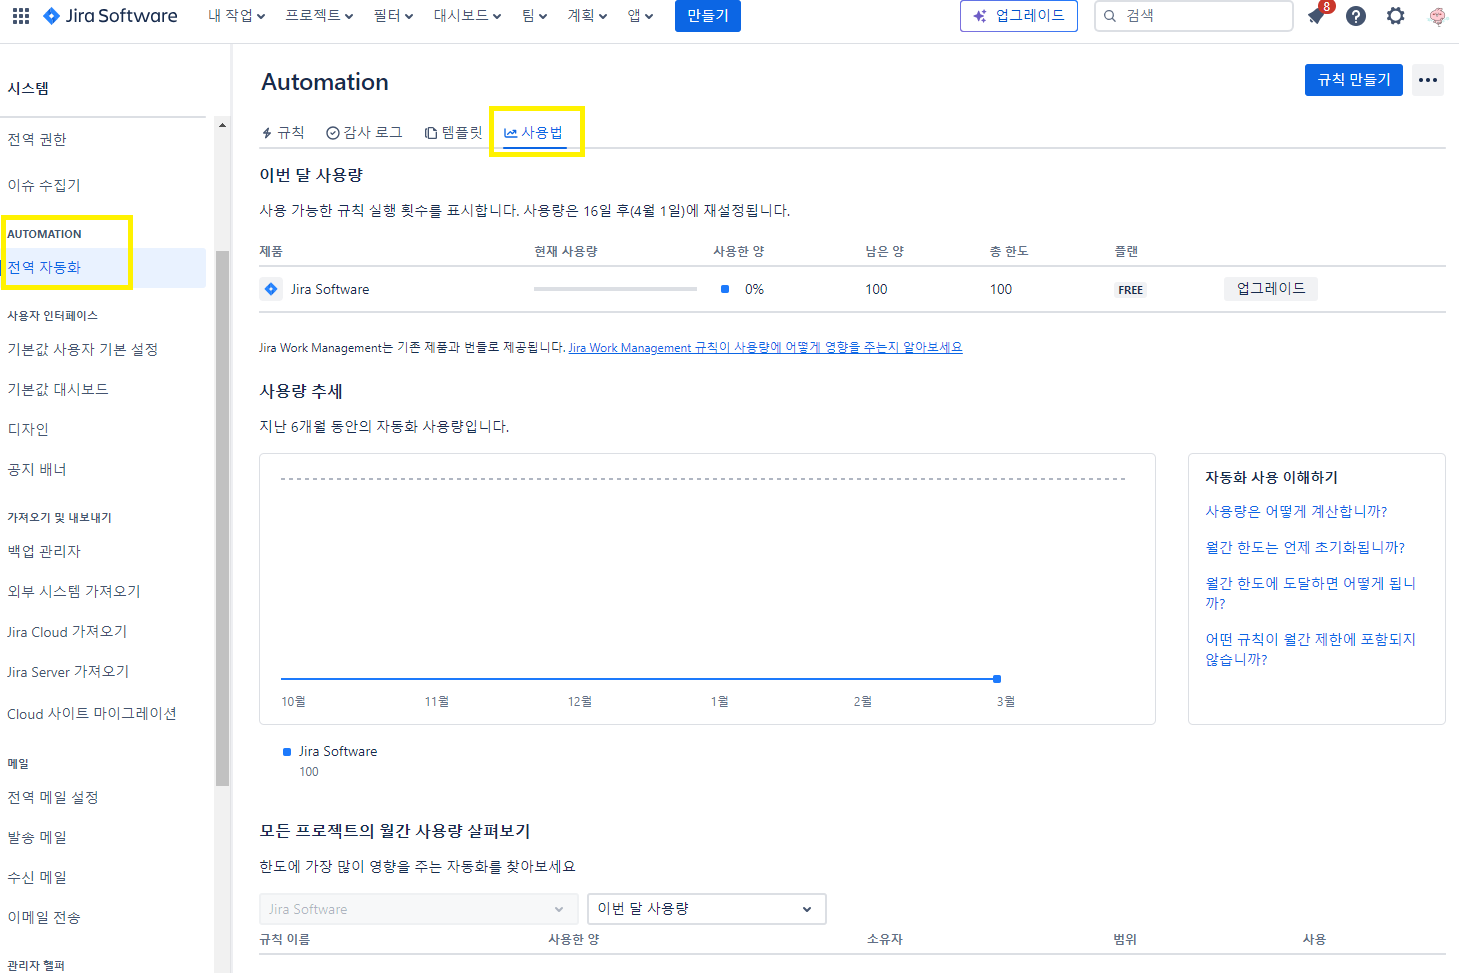The height and width of the screenshot is (973, 1459).
Task: Open 이메일 전송 in the sidebar
Action: (x=44, y=917)
